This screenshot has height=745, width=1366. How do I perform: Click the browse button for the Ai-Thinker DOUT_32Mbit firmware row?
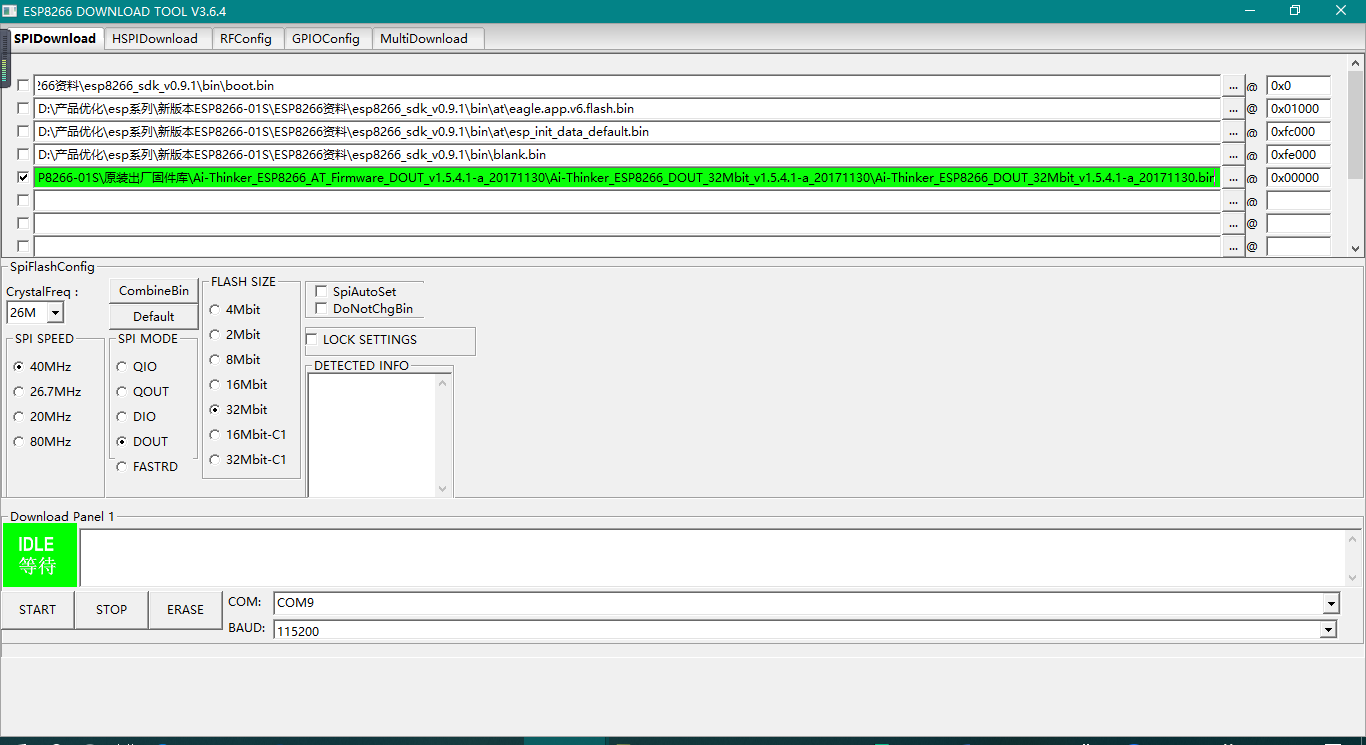pos(1233,178)
